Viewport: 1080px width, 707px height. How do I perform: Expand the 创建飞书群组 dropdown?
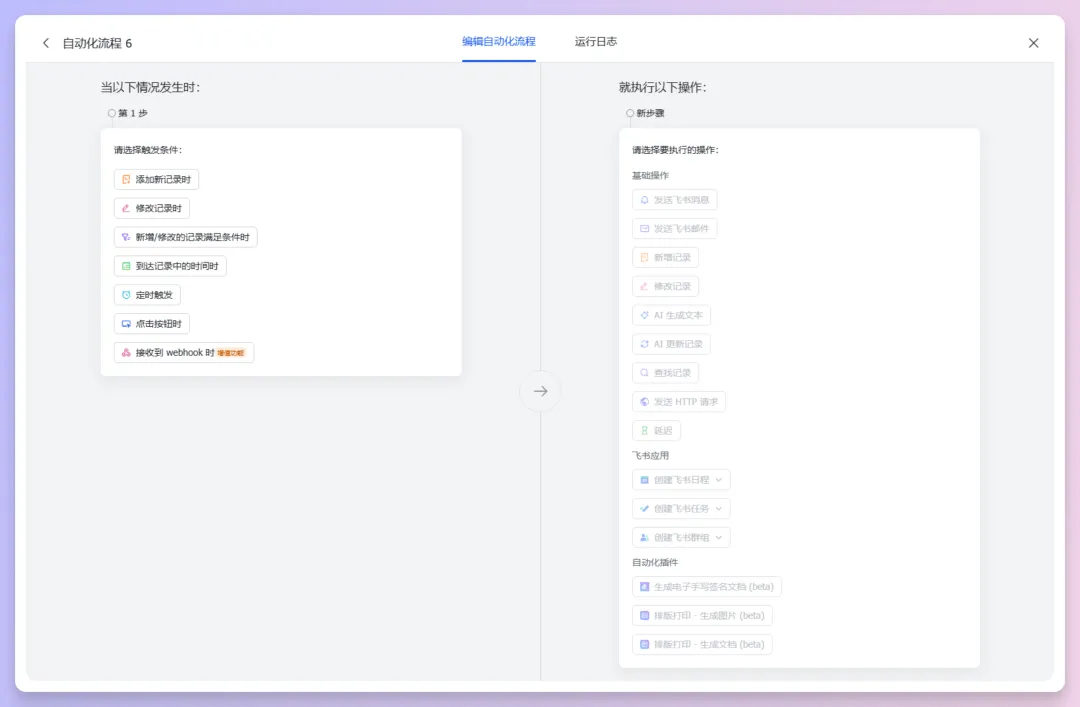pyautogui.click(x=680, y=537)
